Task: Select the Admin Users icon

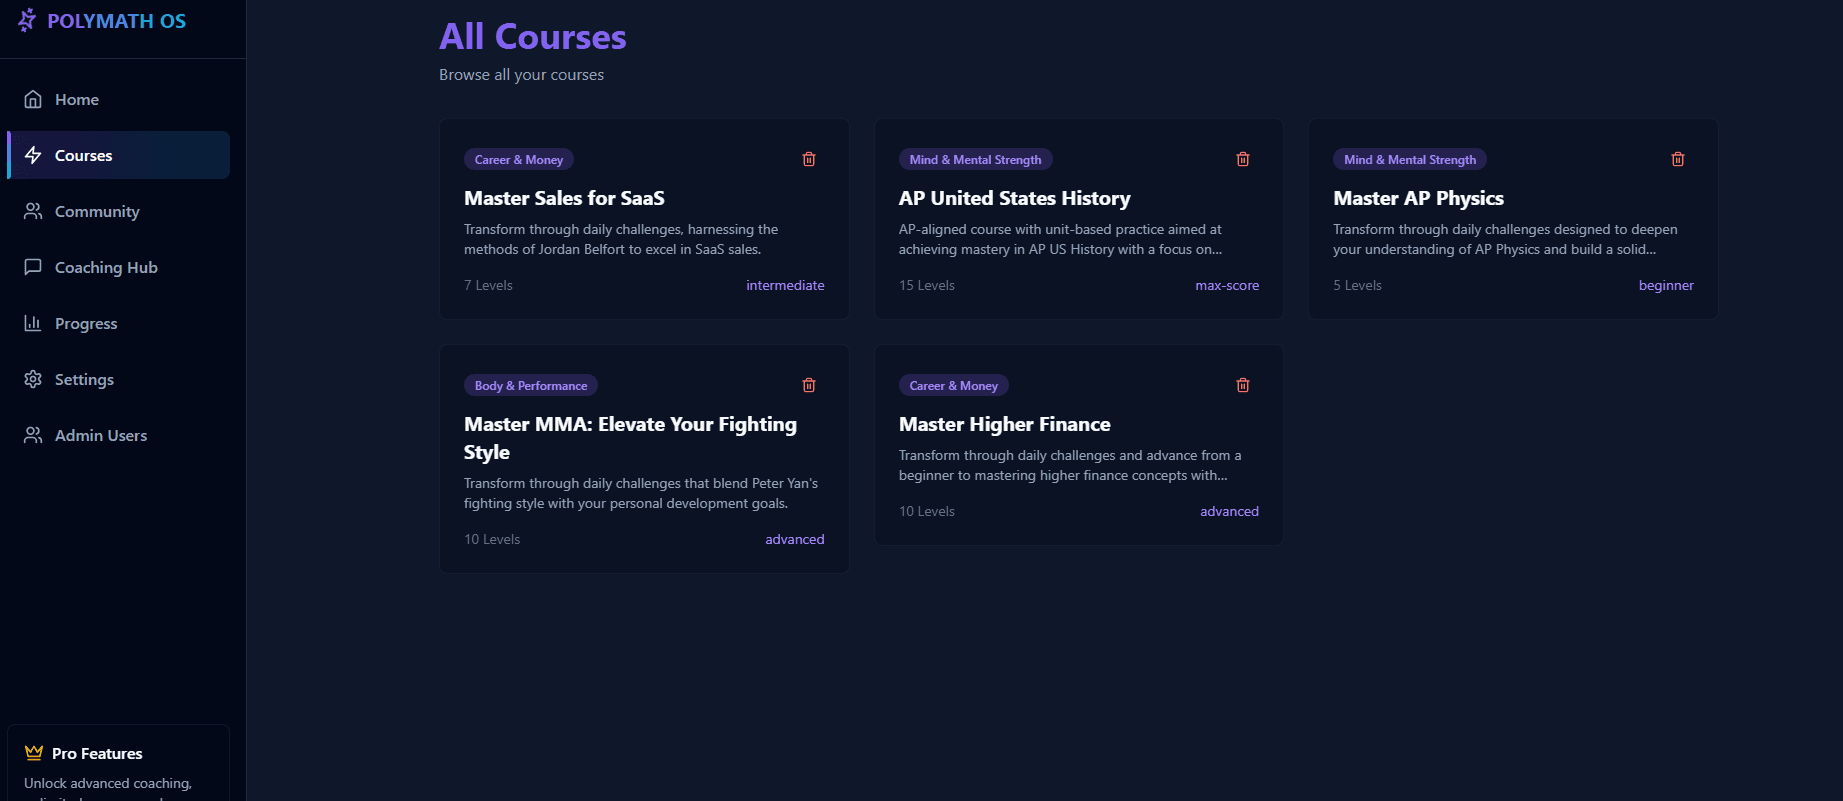Action: coord(33,435)
